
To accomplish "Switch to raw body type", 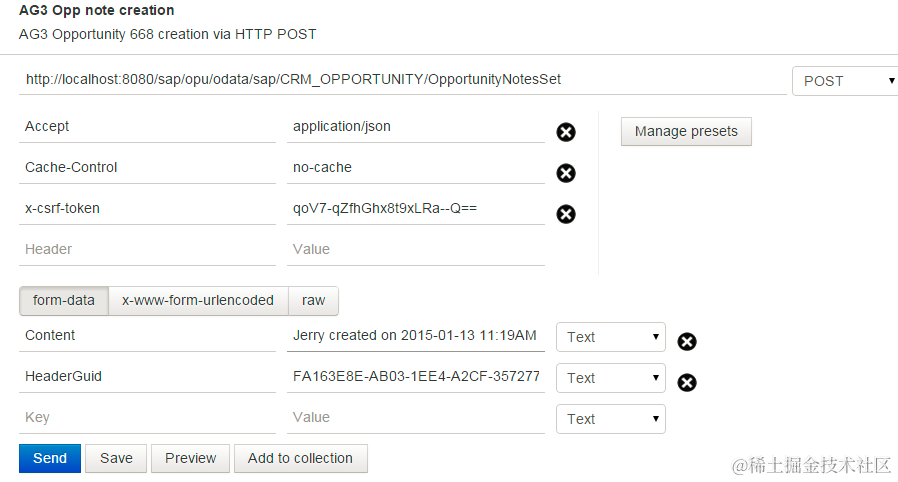I will click(313, 301).
